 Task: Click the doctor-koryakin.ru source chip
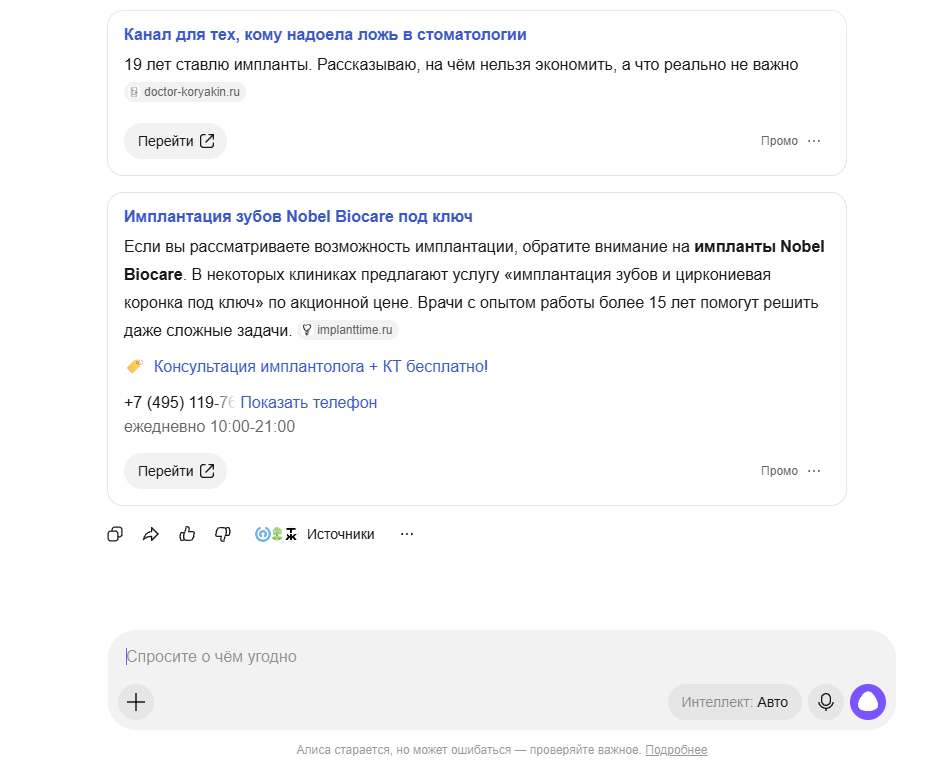pos(185,92)
